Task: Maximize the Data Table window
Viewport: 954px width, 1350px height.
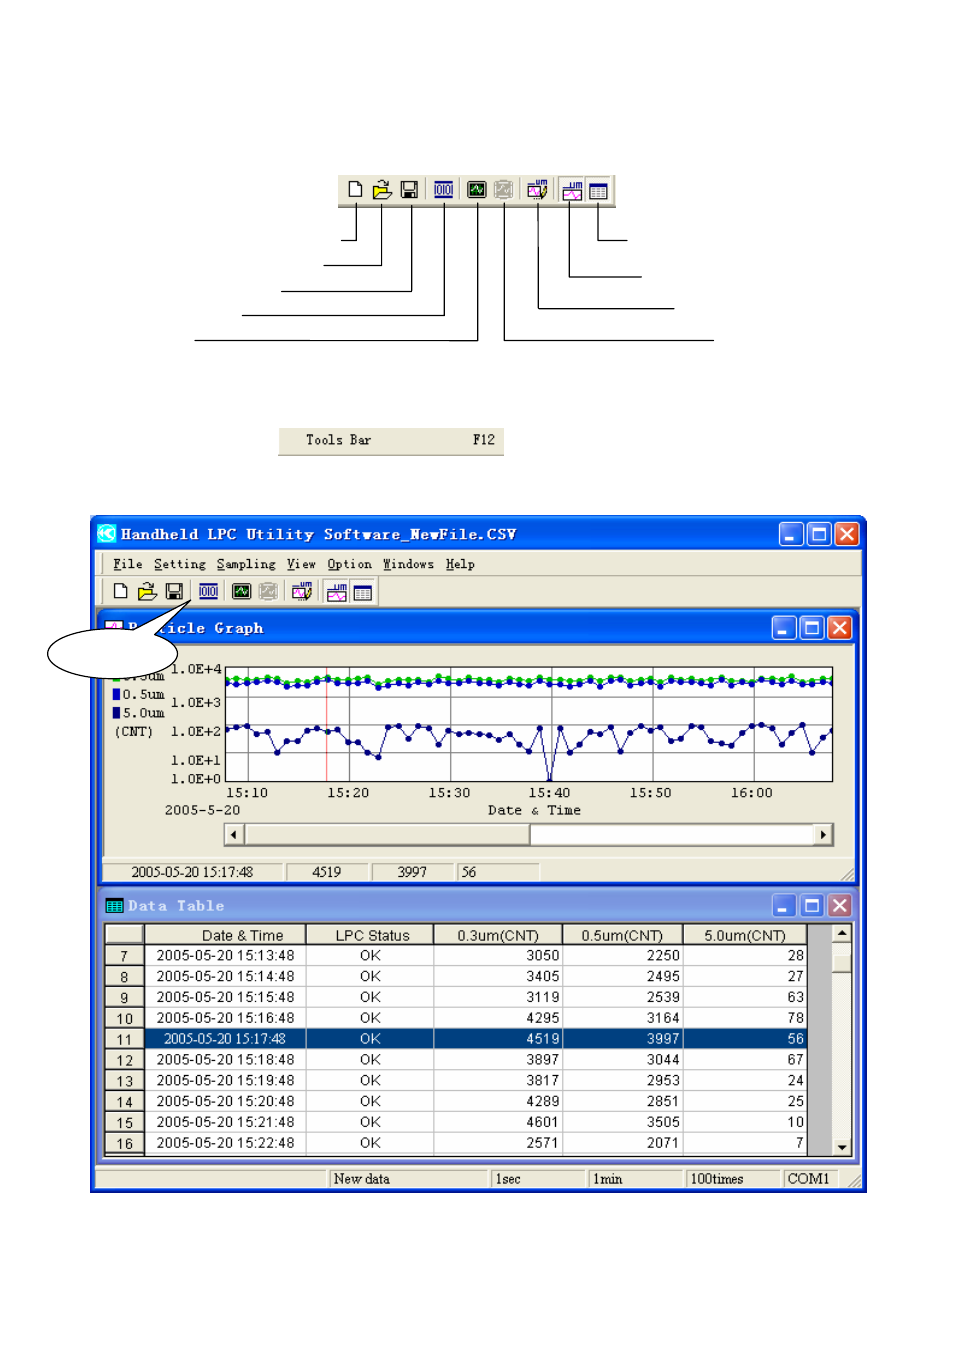Action: coord(812,906)
